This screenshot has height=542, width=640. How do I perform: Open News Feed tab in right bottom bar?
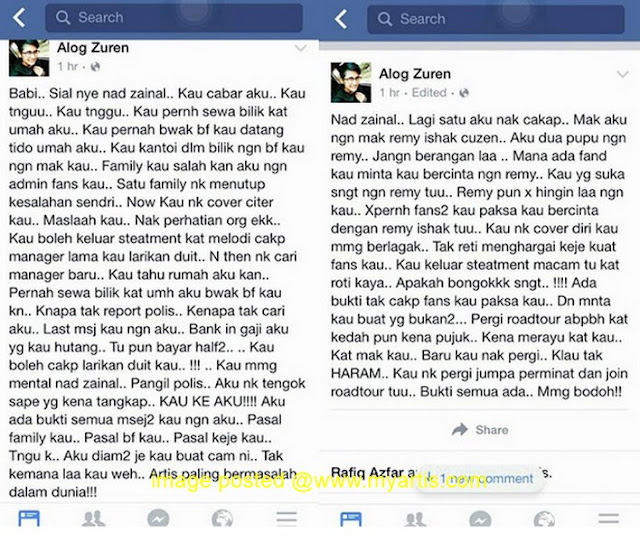[351, 520]
